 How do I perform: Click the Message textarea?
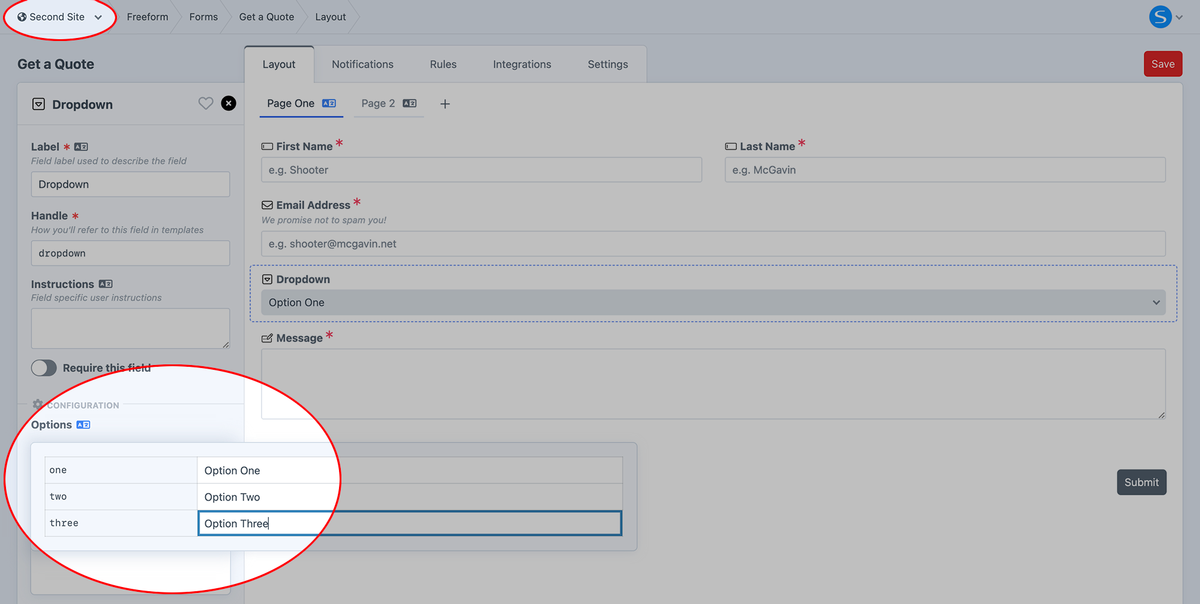(713, 384)
